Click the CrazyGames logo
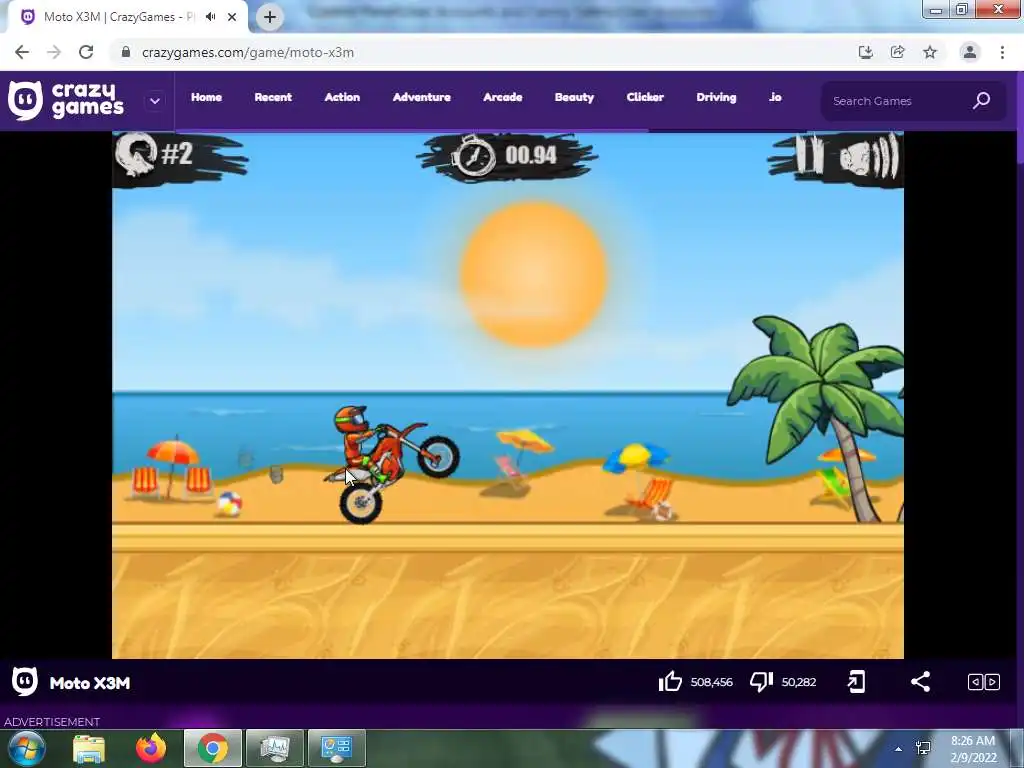Image resolution: width=1024 pixels, height=768 pixels. click(x=65, y=101)
